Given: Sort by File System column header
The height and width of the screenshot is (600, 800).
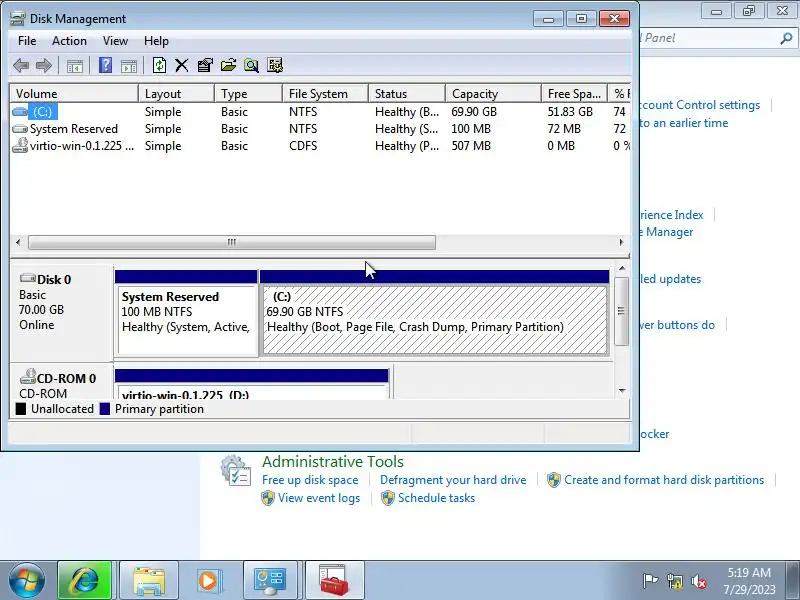Looking at the screenshot, I should point(326,94).
